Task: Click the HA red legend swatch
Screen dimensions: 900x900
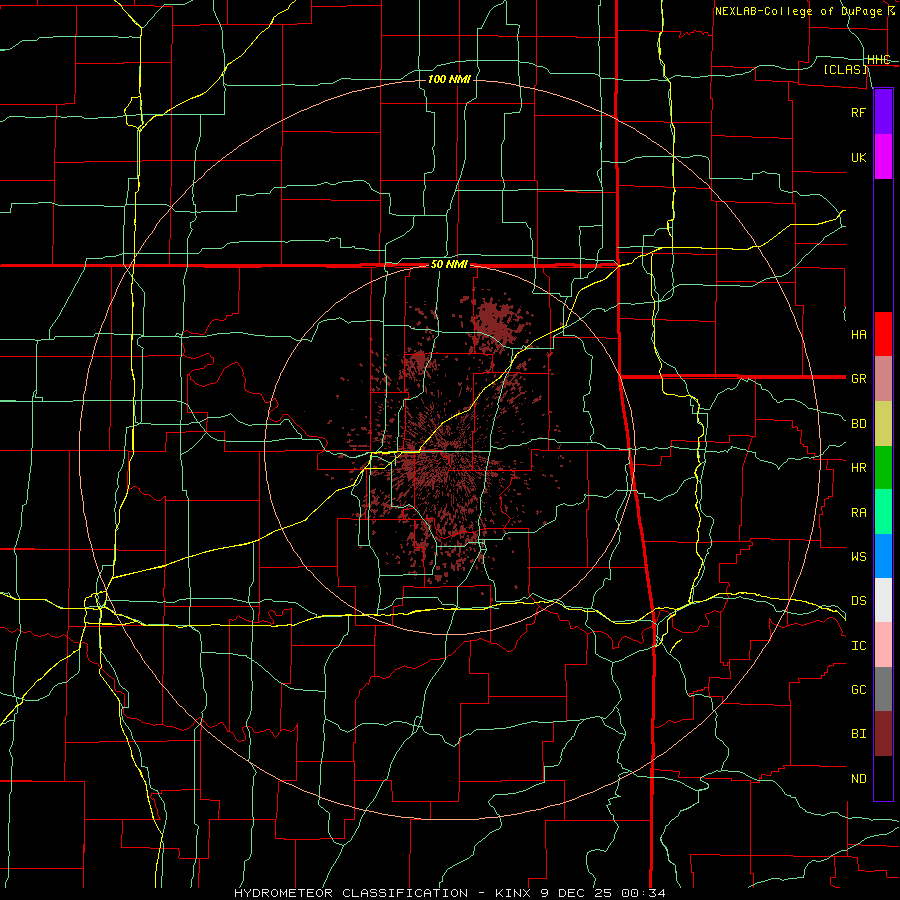Action: tap(883, 334)
